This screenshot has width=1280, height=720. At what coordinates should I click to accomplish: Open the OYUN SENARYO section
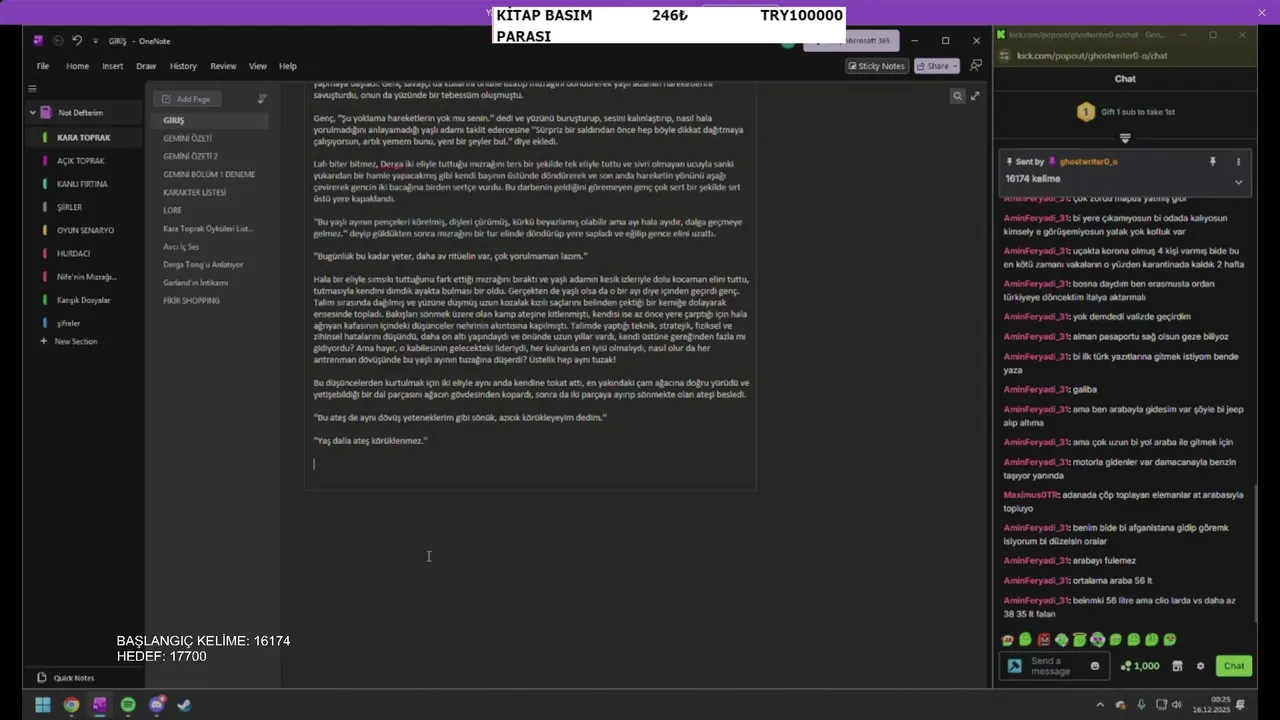coord(84,230)
